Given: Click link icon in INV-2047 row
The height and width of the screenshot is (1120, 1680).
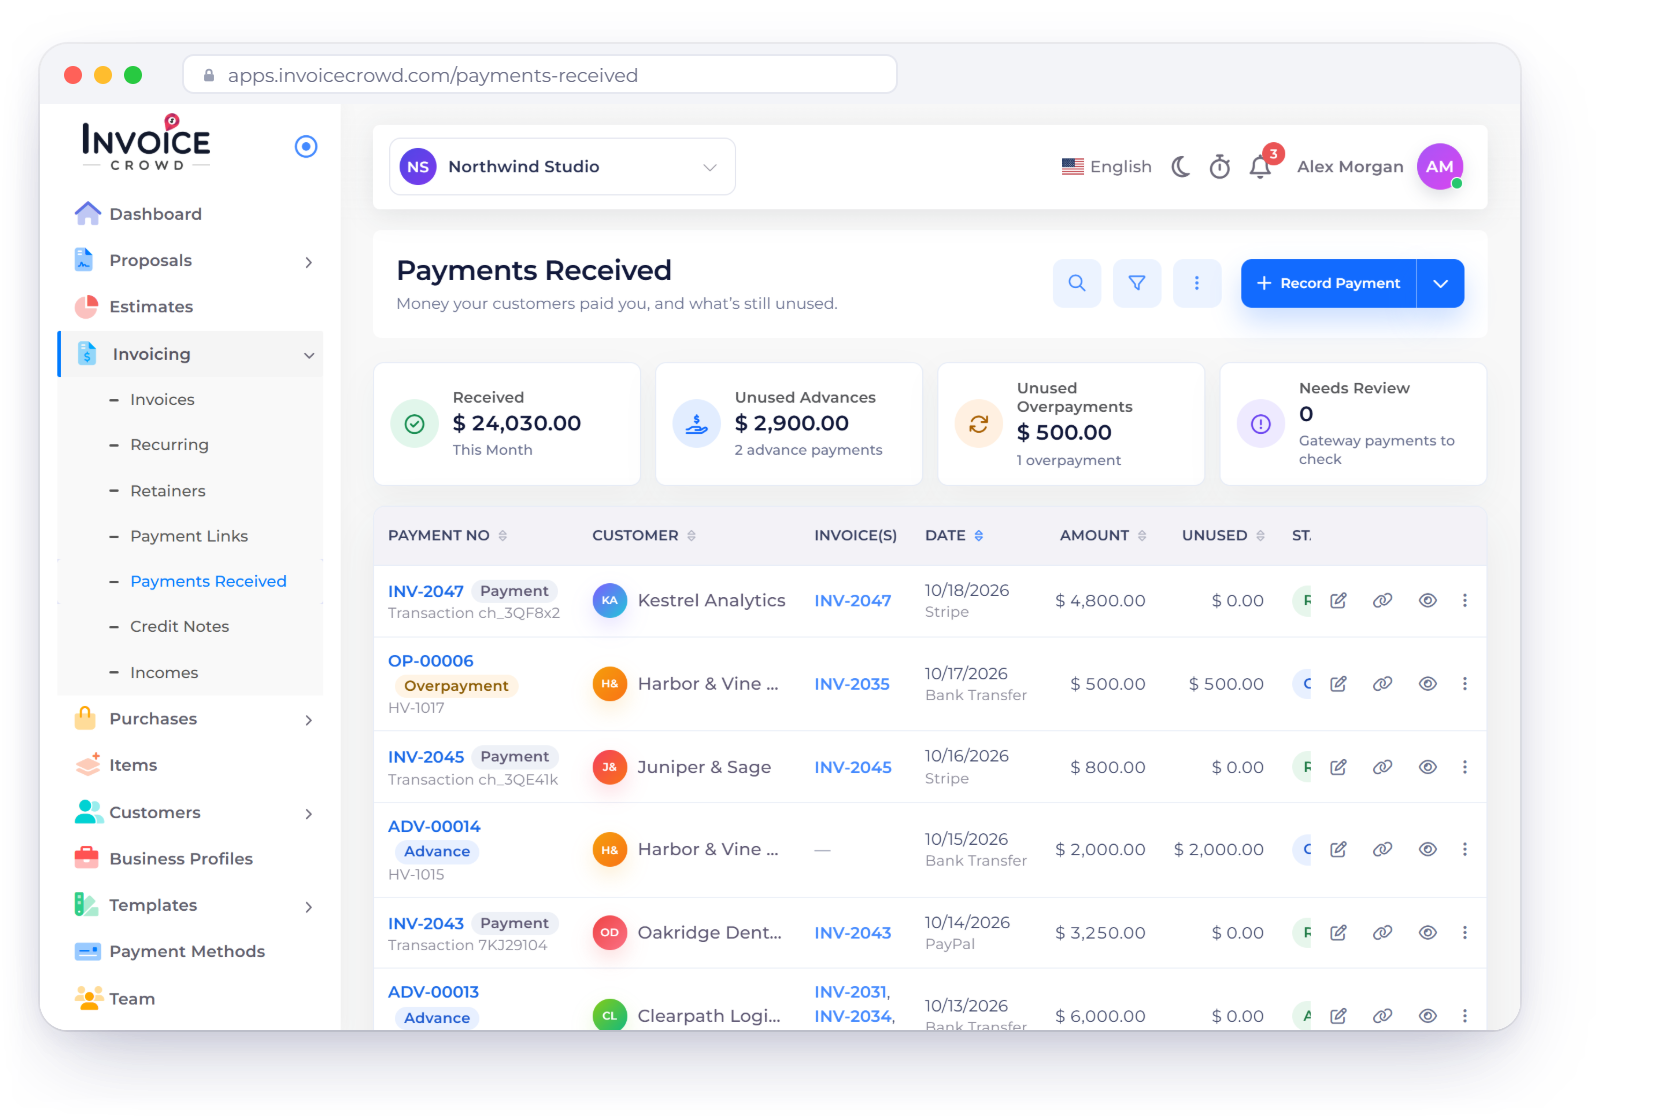Looking at the screenshot, I should pyautogui.click(x=1383, y=600).
